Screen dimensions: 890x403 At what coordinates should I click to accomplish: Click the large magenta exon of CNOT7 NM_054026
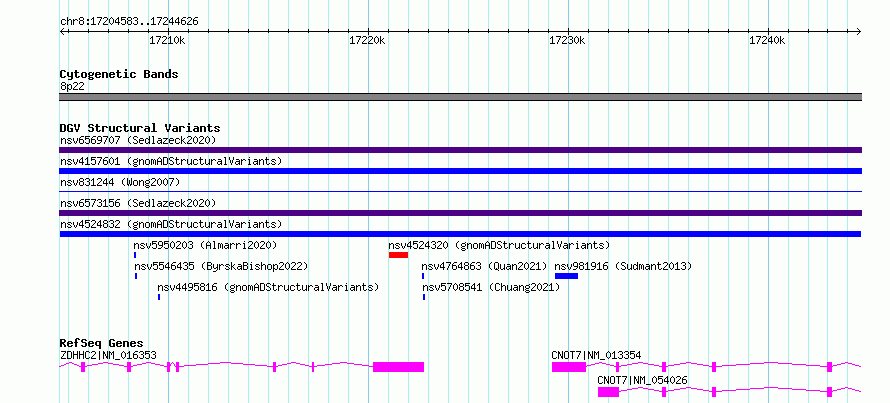pyautogui.click(x=608, y=392)
